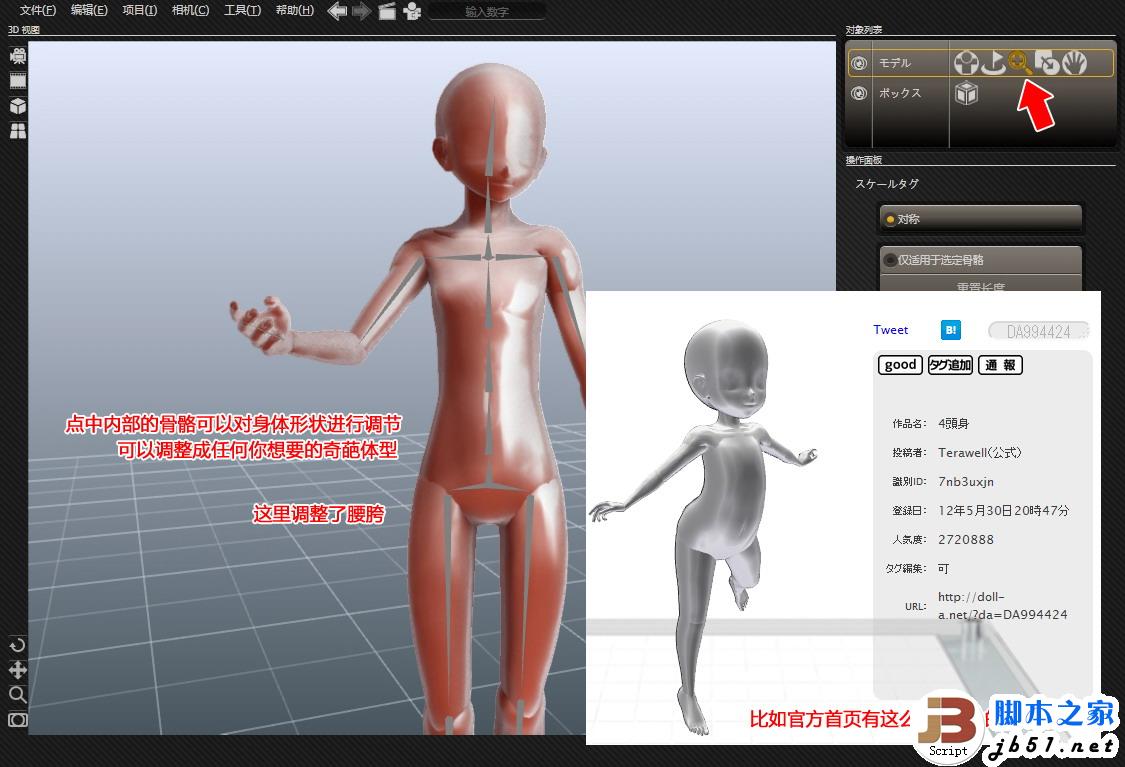Click the 4頭身 work name text
Image resolution: width=1125 pixels, height=767 pixels.
coord(954,423)
